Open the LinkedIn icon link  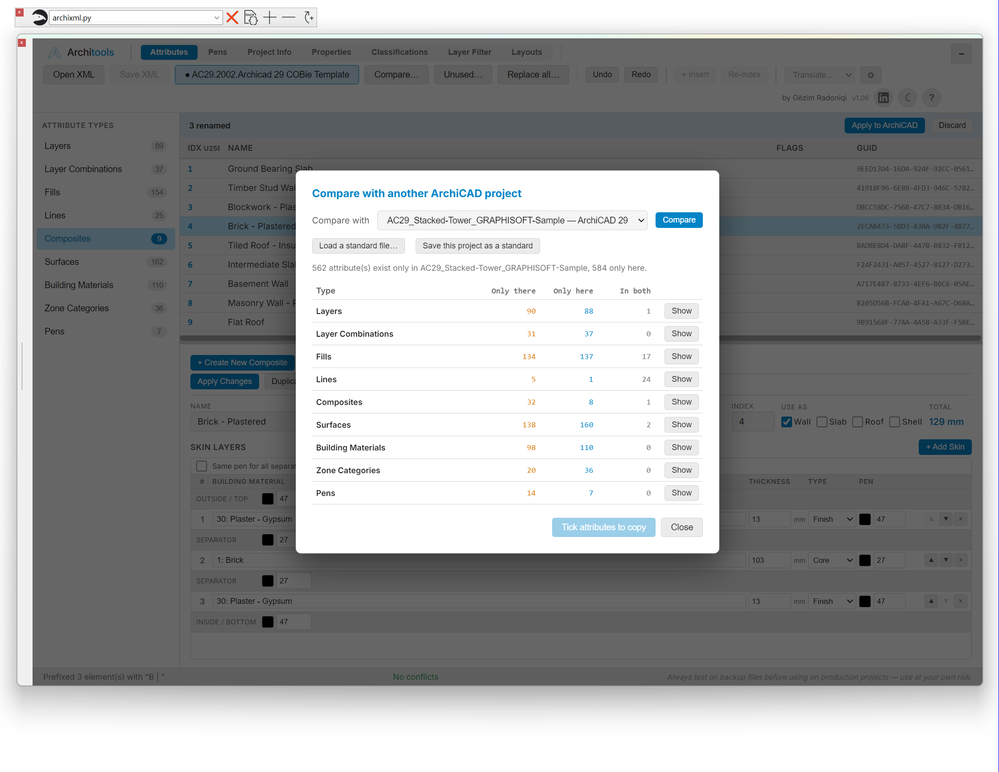pos(883,97)
